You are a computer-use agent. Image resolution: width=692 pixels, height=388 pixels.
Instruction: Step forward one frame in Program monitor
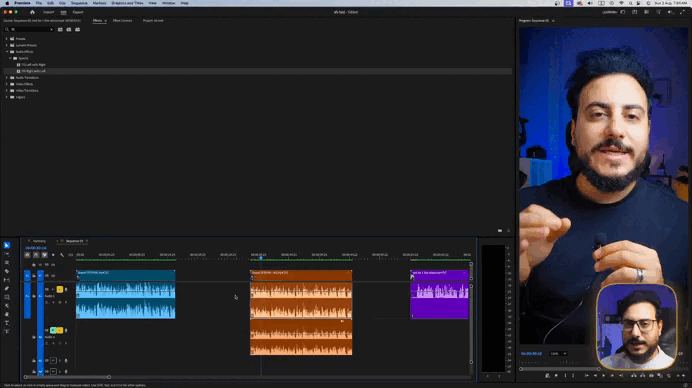[612, 376]
